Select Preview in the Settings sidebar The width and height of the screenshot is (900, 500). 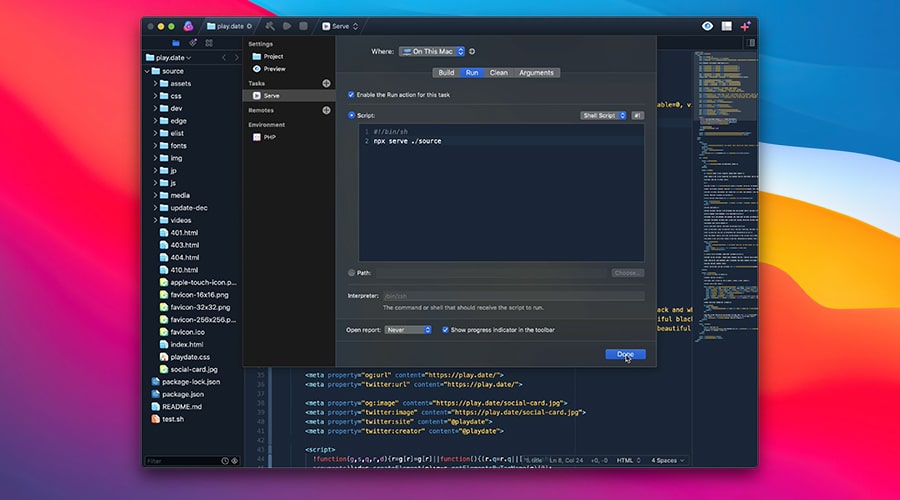pos(274,69)
